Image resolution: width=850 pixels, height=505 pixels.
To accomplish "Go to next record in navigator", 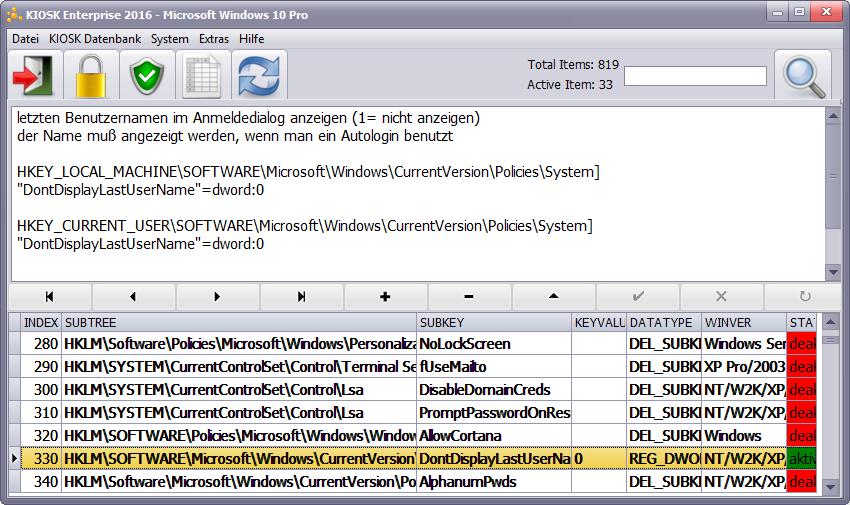I will point(217,296).
